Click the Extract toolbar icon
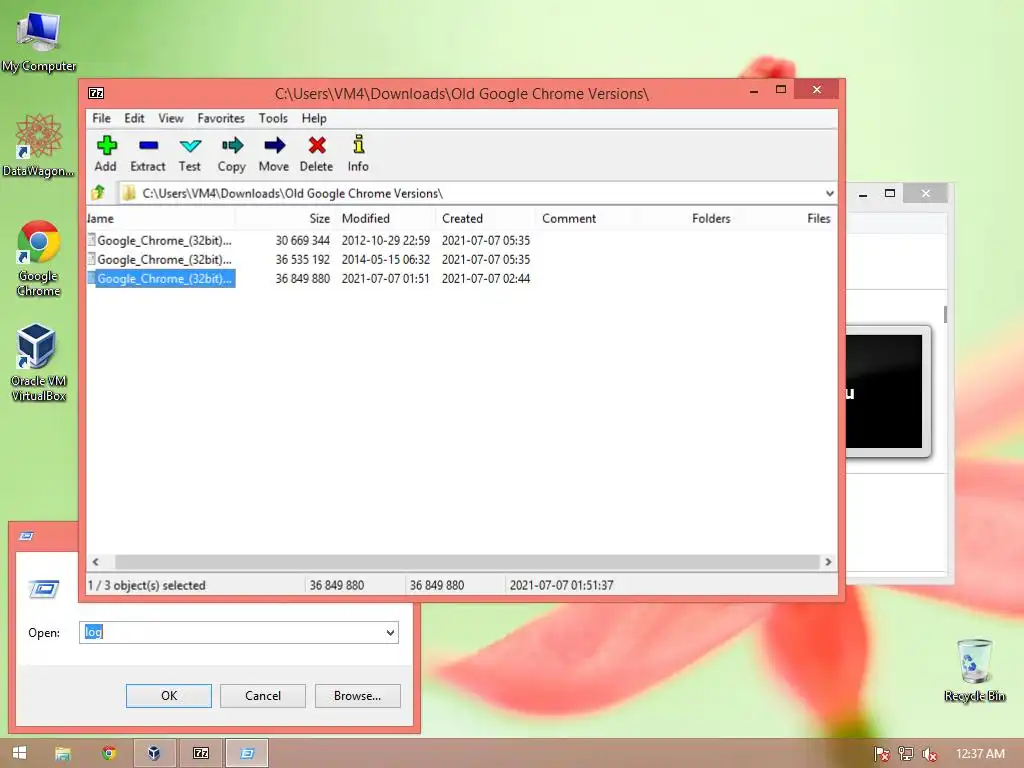Viewport: 1024px width, 768px height. tap(148, 154)
